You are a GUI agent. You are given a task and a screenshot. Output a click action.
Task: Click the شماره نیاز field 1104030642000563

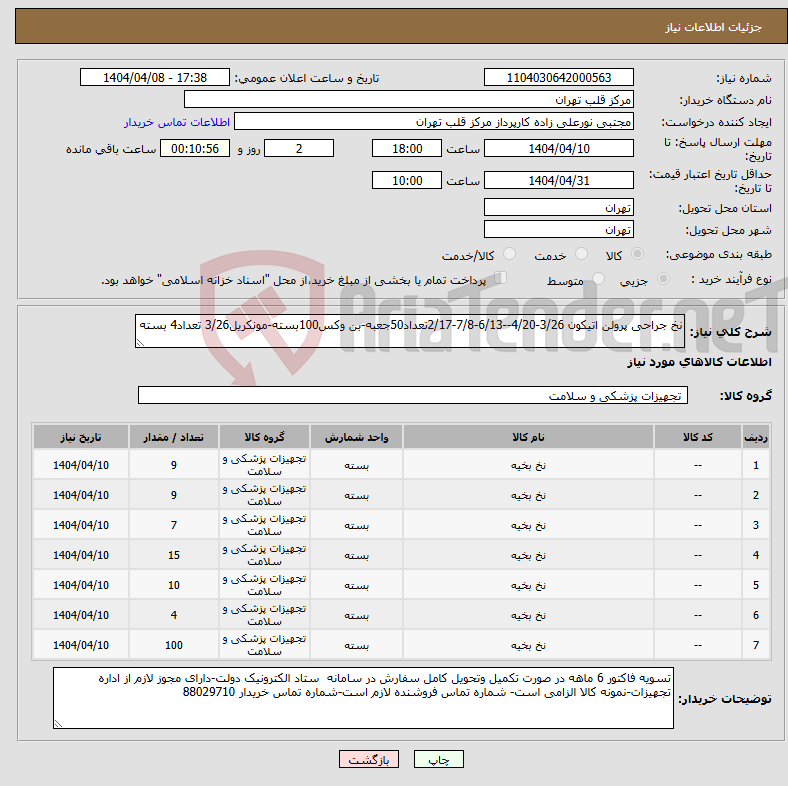click(x=558, y=77)
